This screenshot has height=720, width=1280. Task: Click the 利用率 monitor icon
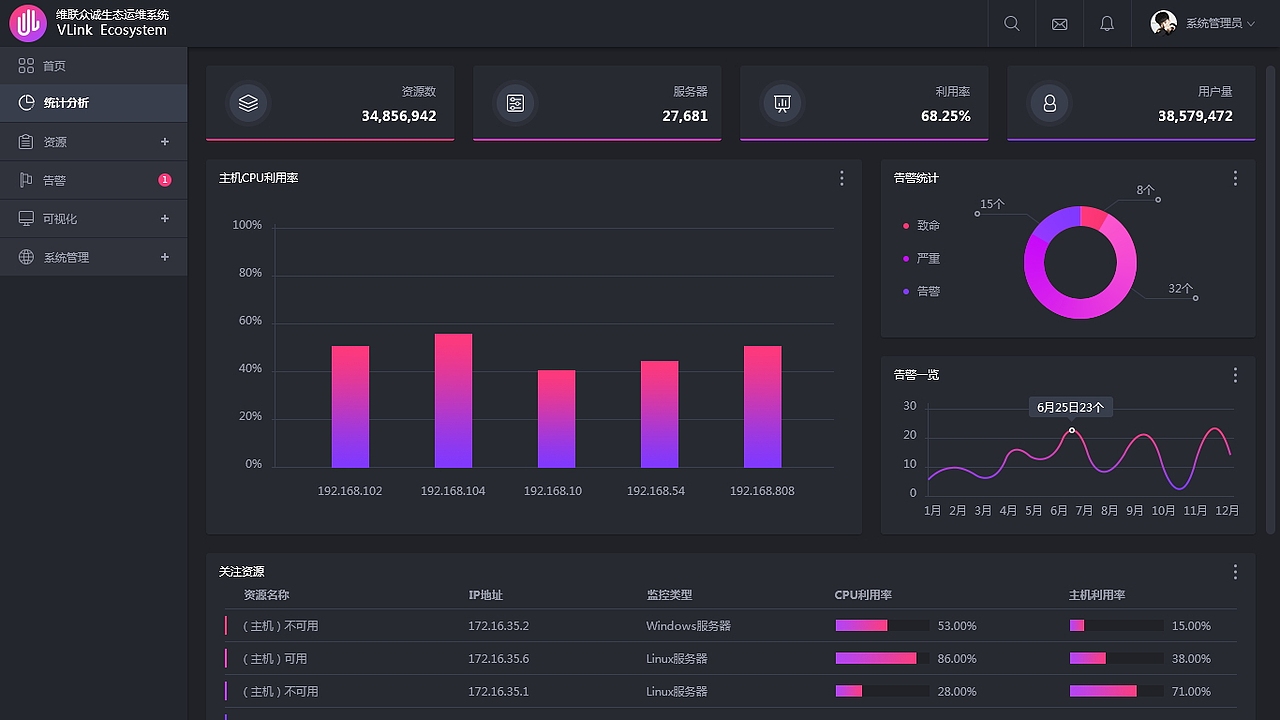[x=782, y=102]
